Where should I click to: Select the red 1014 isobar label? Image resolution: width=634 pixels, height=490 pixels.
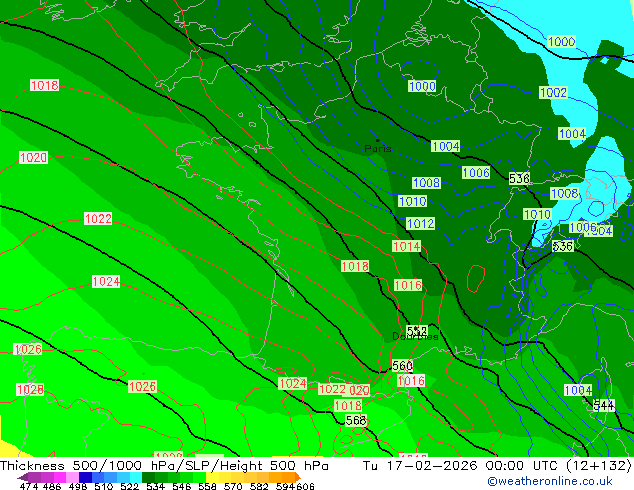(406, 246)
